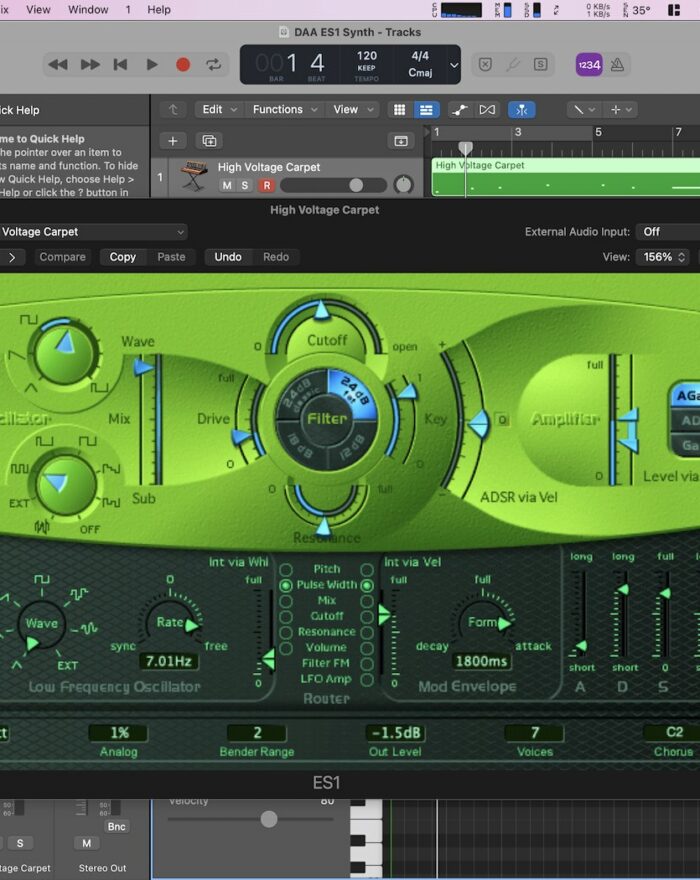This screenshot has height=880, width=700.
Task: Click the grid view icon in the tracks toolbar
Action: click(399, 109)
